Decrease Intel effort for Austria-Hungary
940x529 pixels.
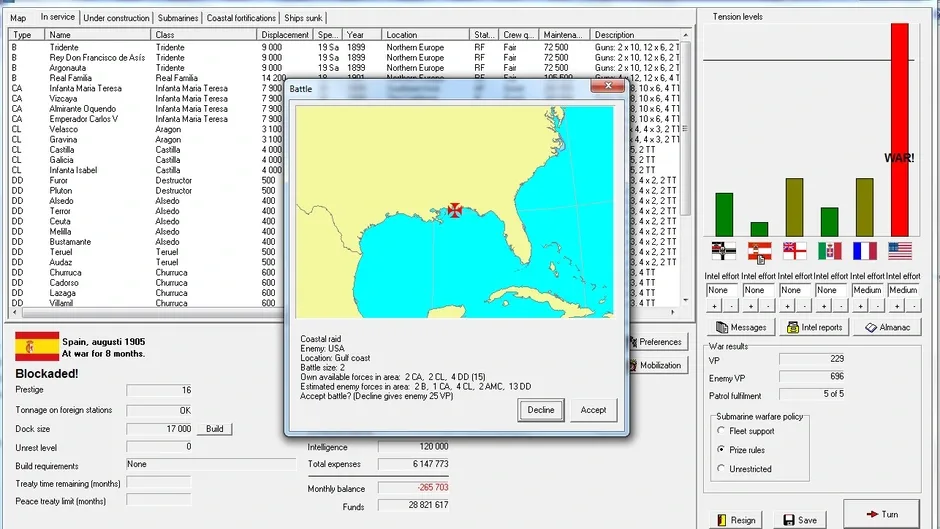pos(768,306)
